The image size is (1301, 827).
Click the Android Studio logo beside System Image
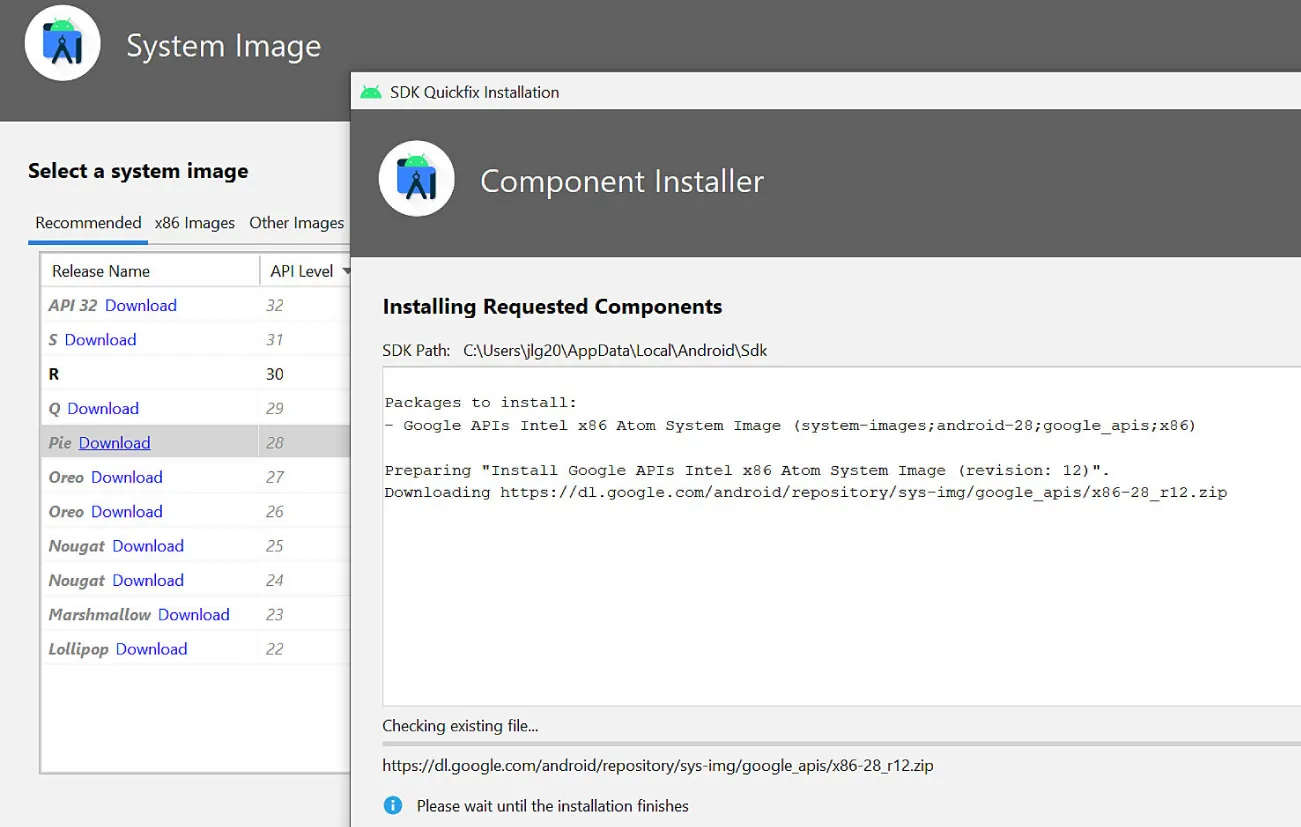pyautogui.click(x=62, y=43)
